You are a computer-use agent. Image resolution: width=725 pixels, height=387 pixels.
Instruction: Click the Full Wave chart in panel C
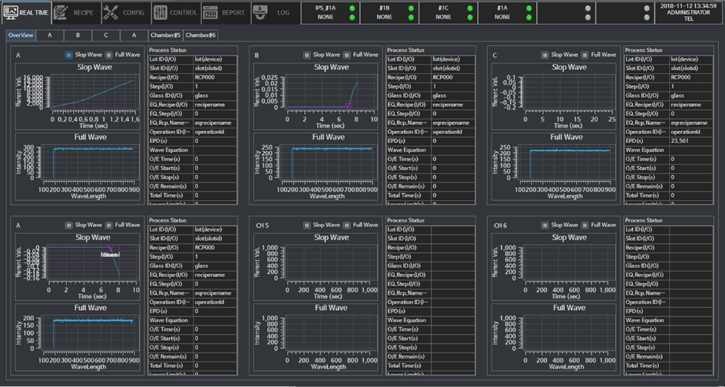tap(554, 167)
